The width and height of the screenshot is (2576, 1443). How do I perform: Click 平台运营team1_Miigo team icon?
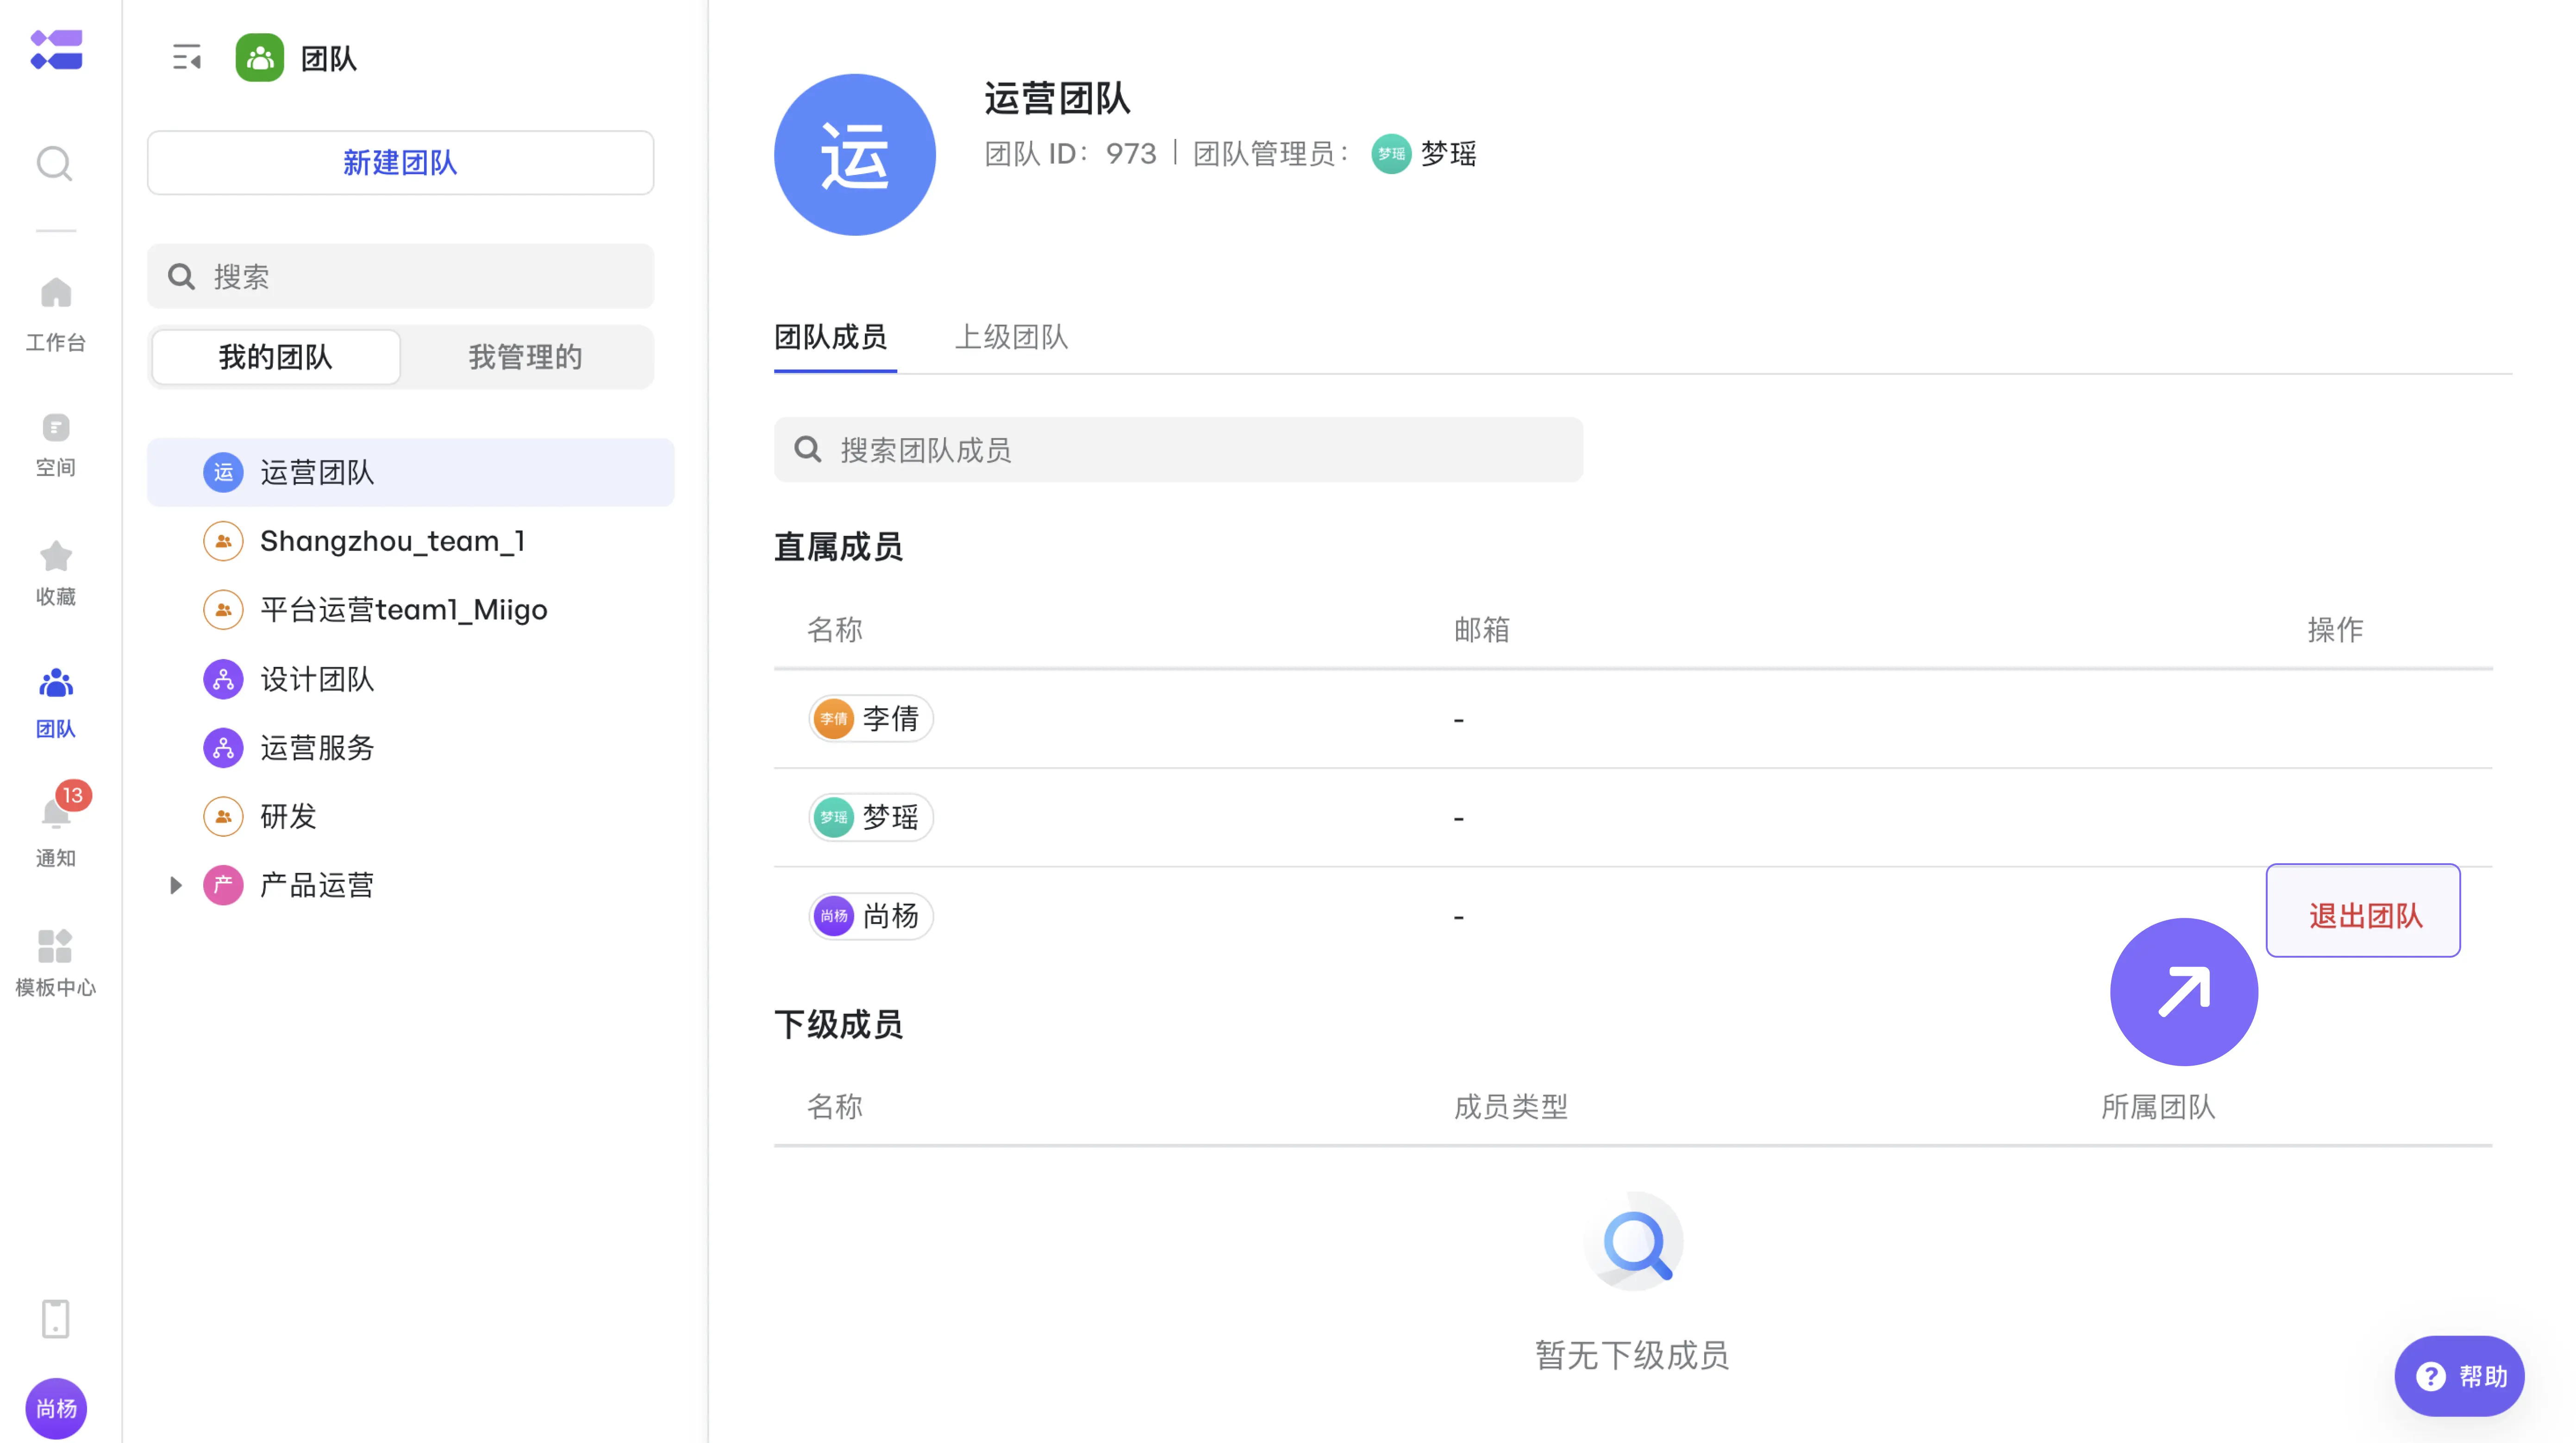[223, 610]
